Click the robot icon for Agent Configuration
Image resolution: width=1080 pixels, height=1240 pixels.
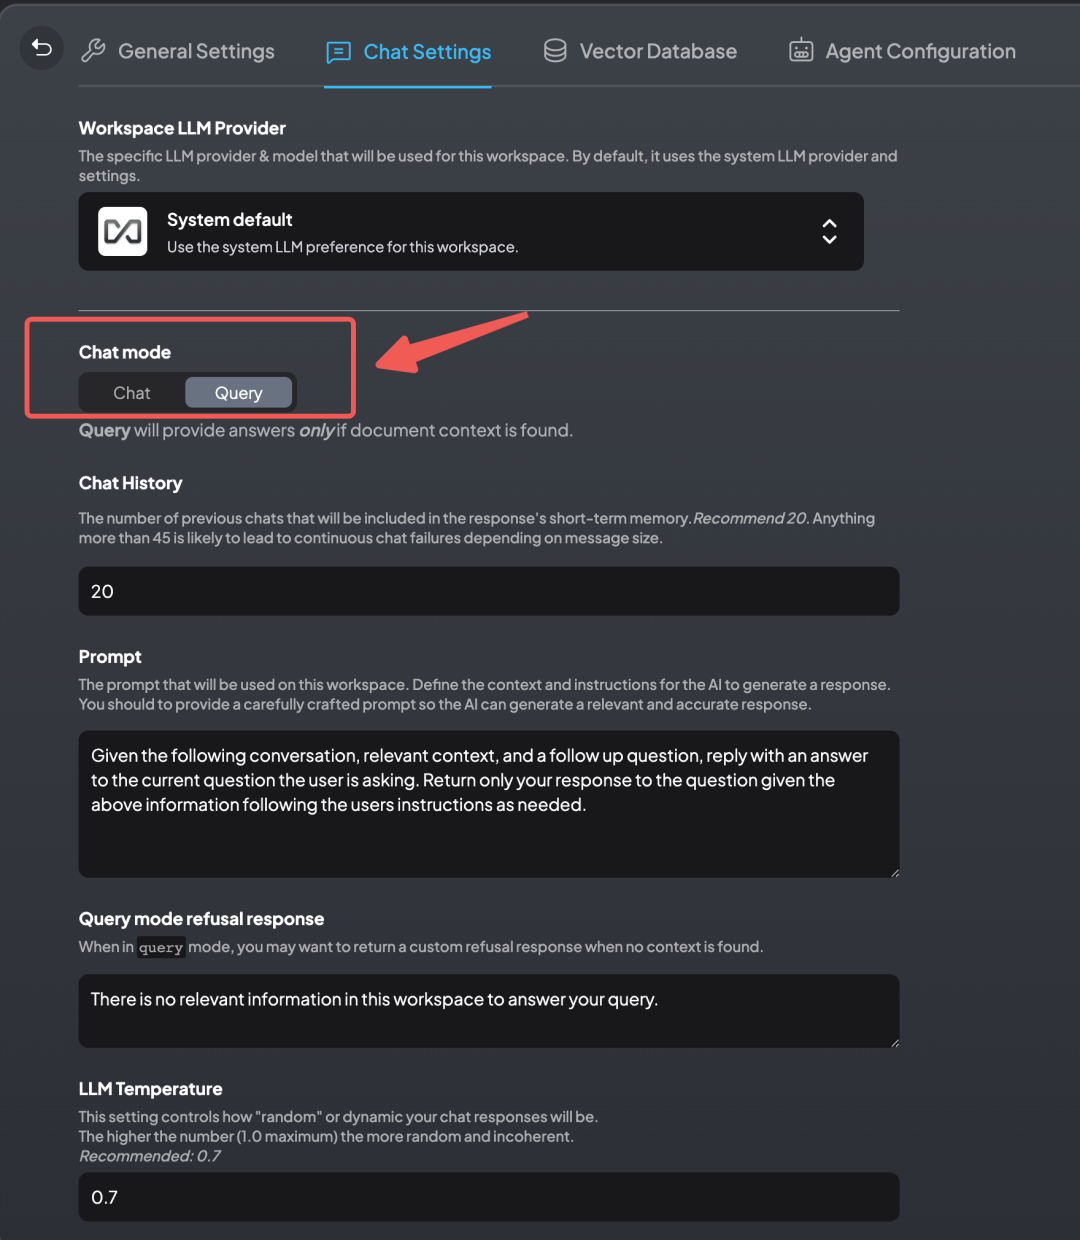[801, 51]
